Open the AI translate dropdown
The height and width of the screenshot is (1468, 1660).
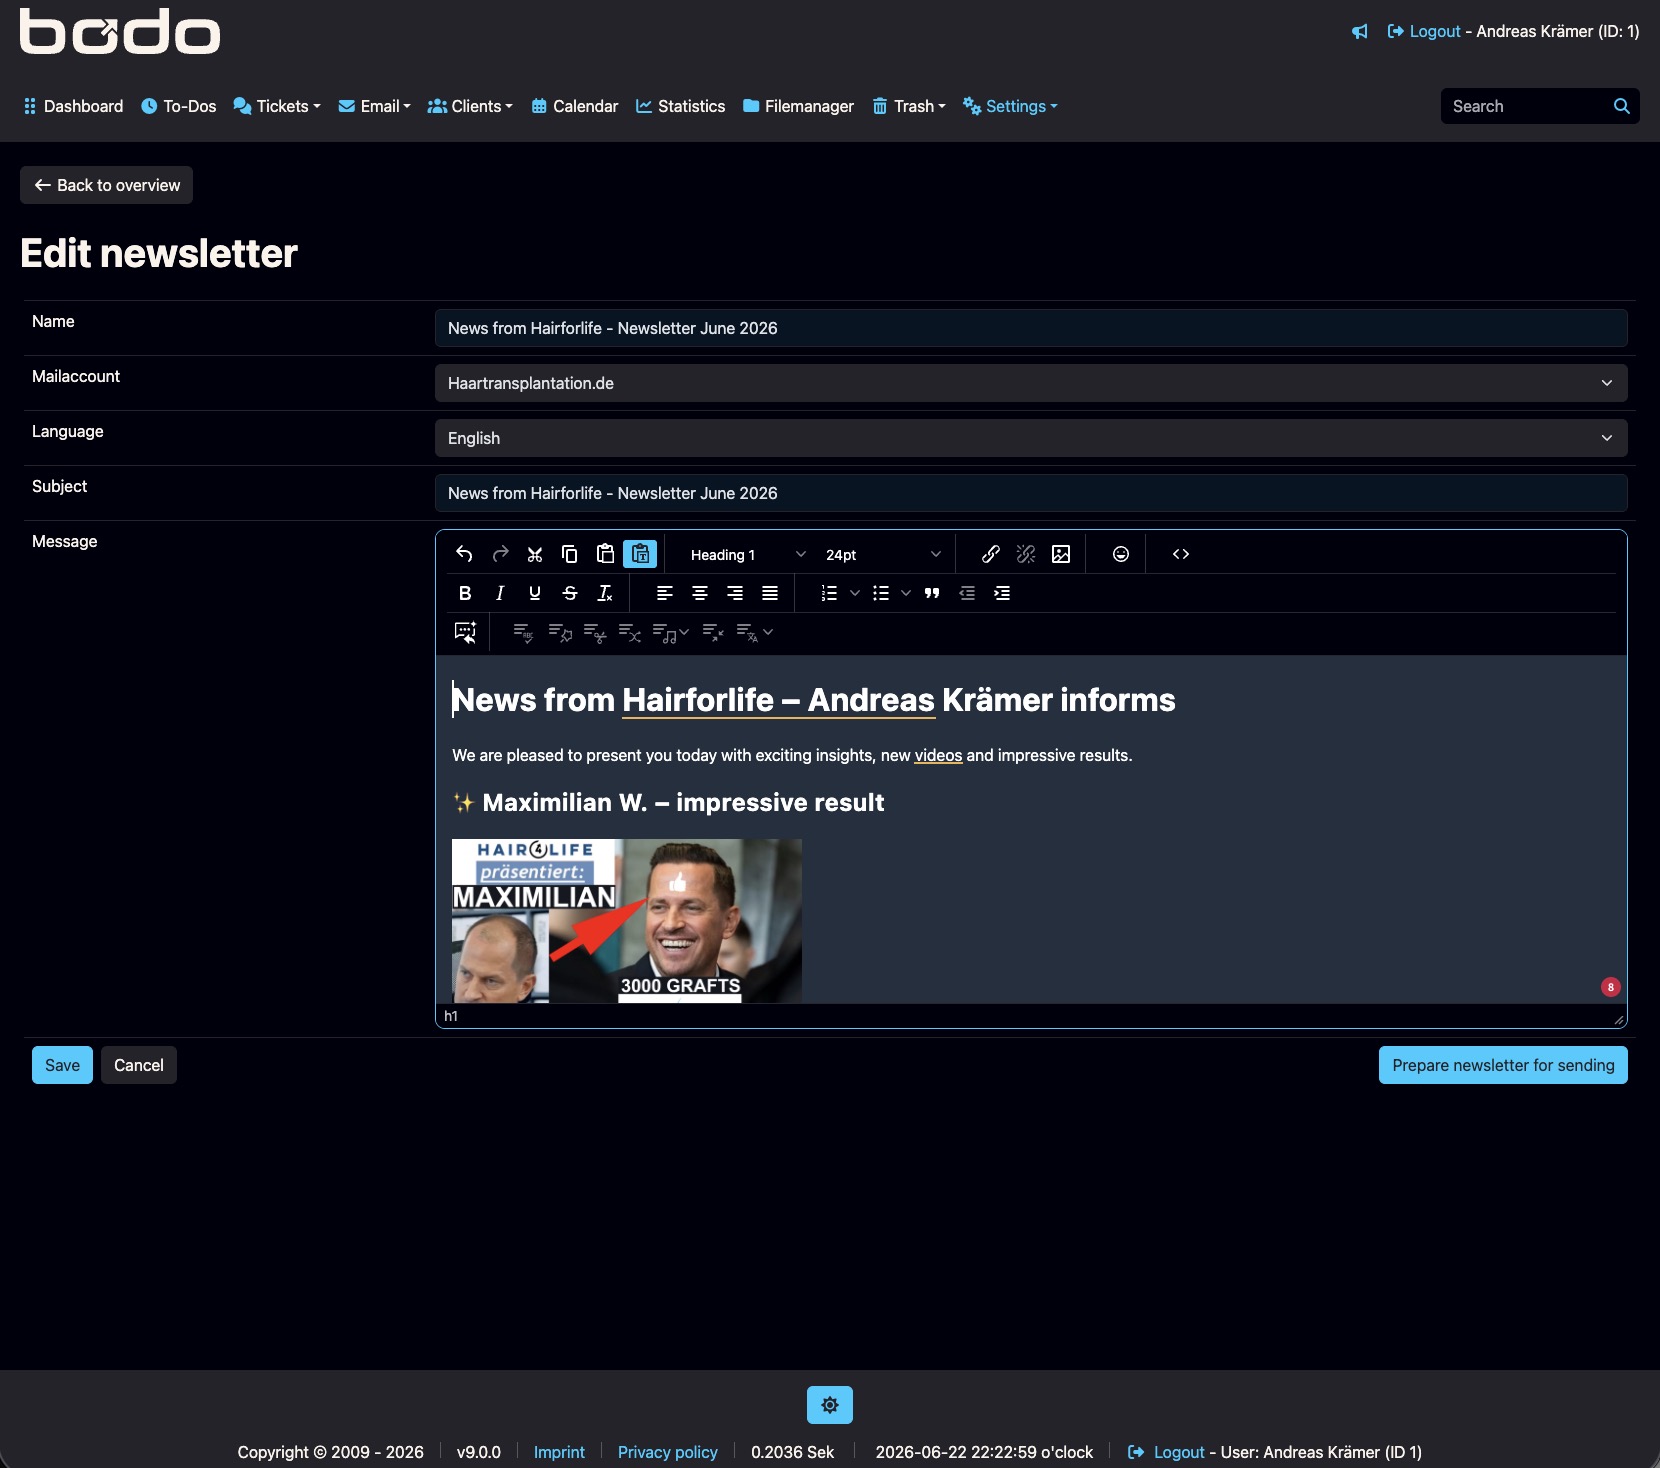[x=754, y=632]
